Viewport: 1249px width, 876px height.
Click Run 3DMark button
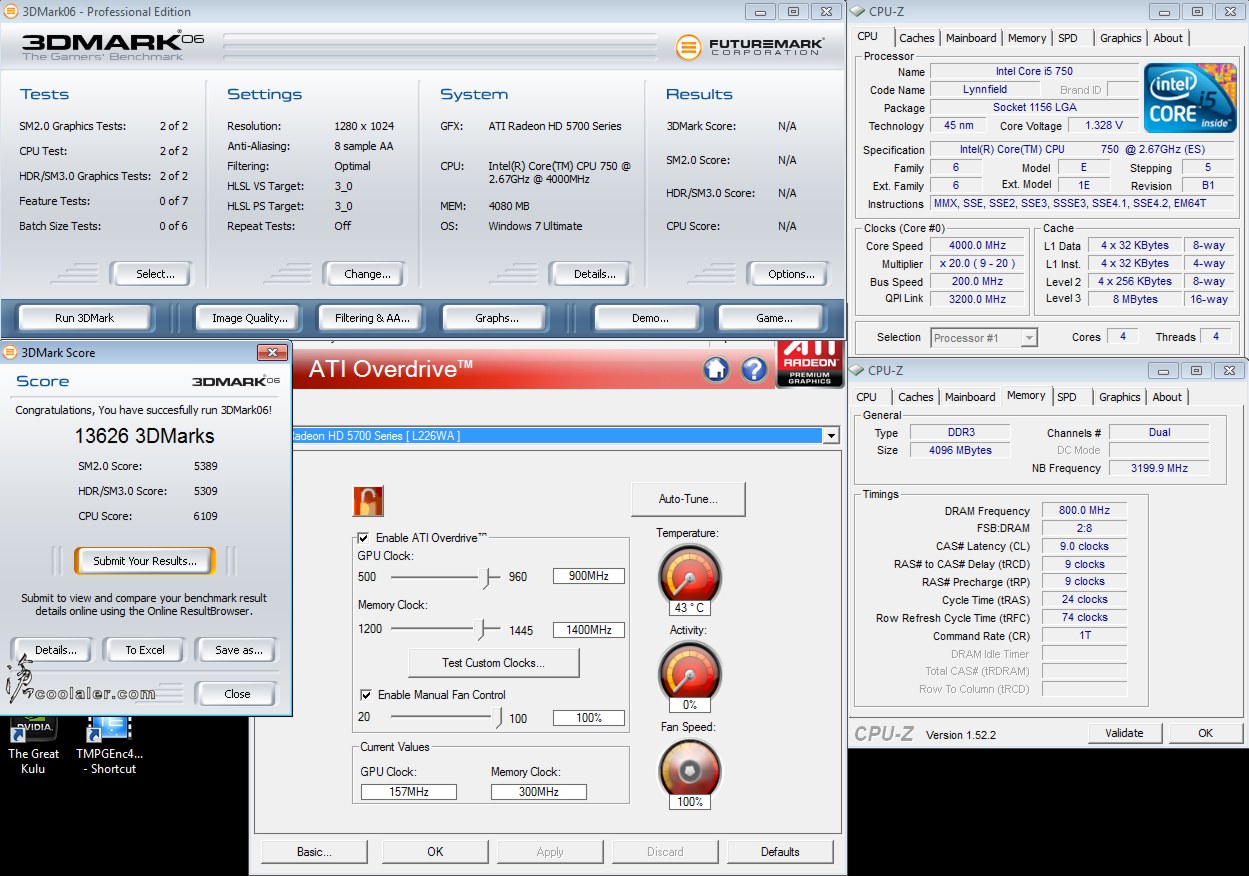(x=85, y=318)
